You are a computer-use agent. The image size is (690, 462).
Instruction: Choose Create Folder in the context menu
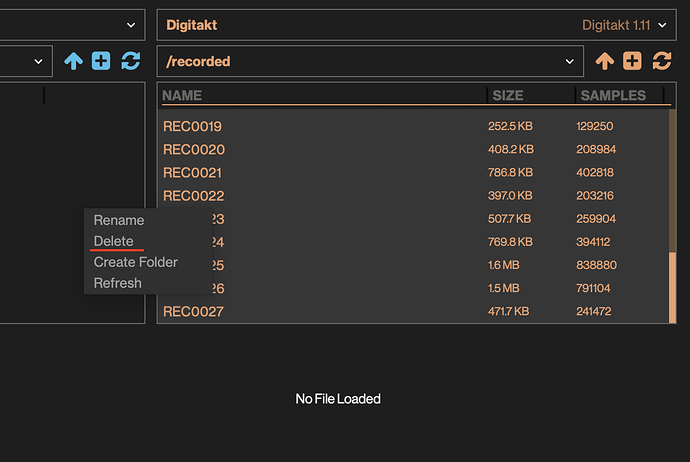tap(136, 262)
